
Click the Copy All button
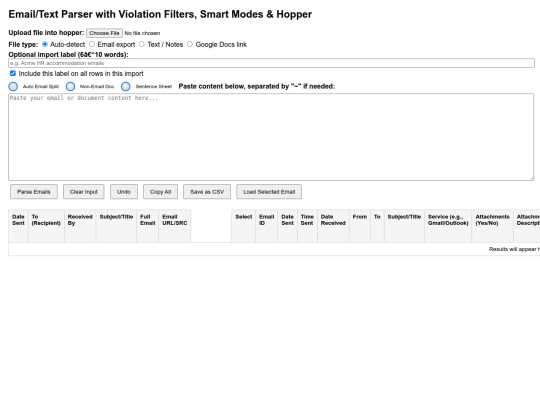160,192
